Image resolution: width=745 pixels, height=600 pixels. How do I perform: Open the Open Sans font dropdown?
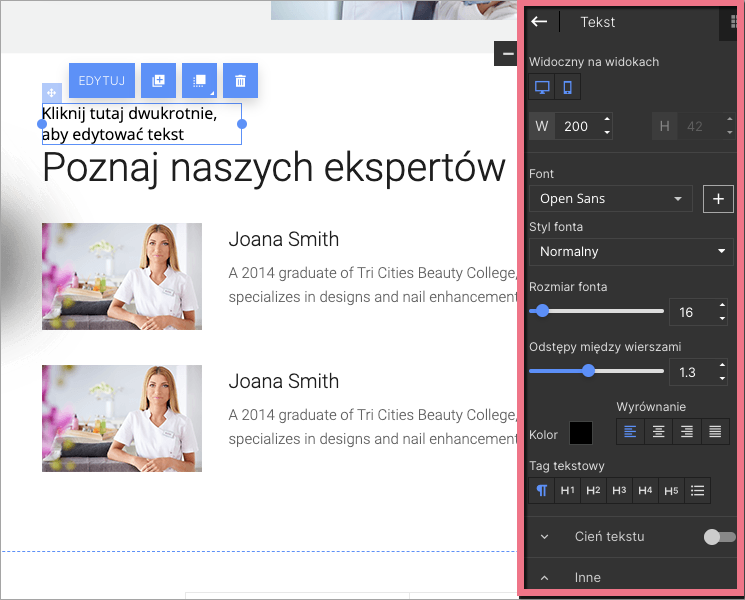point(610,198)
